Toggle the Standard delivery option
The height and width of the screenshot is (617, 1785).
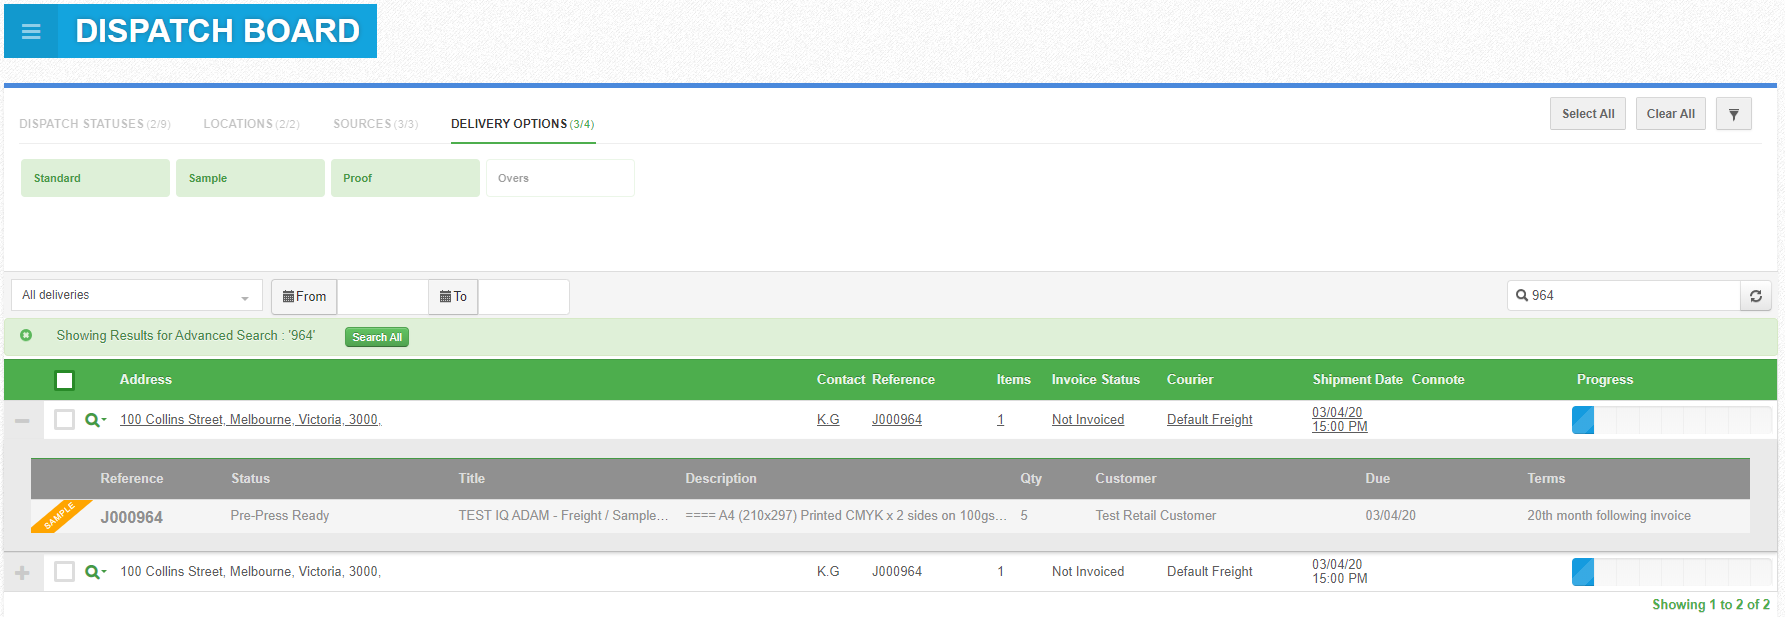(95, 178)
